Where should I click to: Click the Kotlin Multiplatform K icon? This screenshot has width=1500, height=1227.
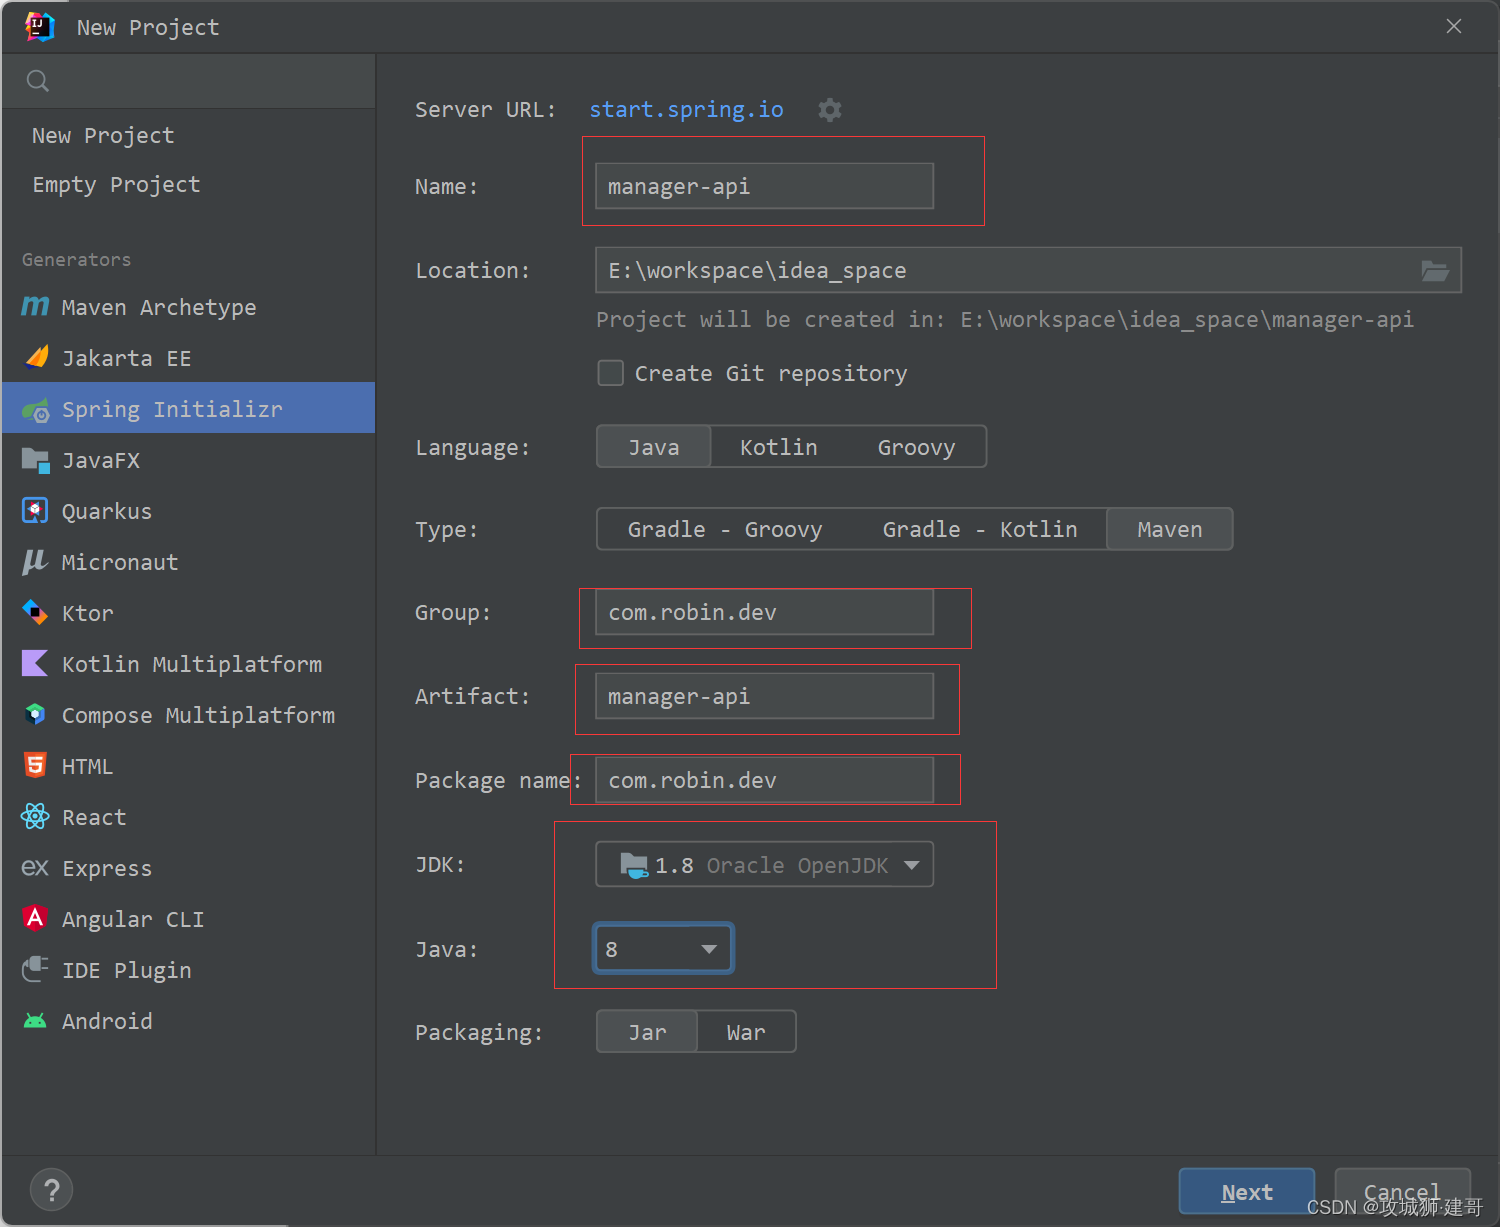tap(35, 663)
